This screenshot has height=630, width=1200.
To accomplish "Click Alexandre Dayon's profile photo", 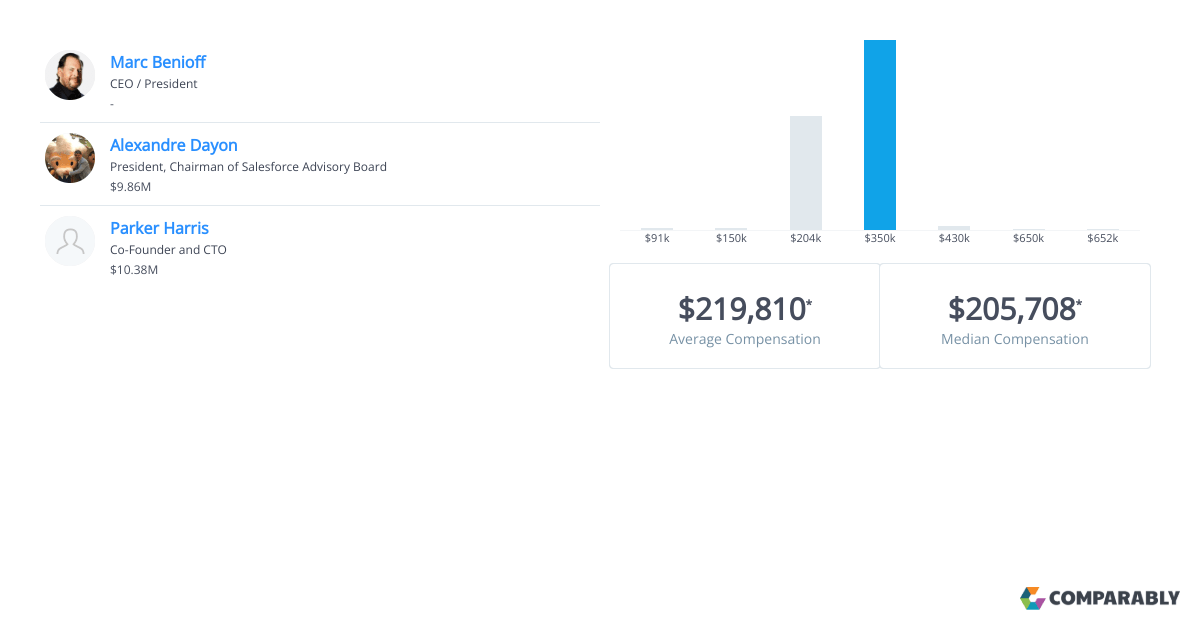I will pyautogui.click(x=70, y=158).
